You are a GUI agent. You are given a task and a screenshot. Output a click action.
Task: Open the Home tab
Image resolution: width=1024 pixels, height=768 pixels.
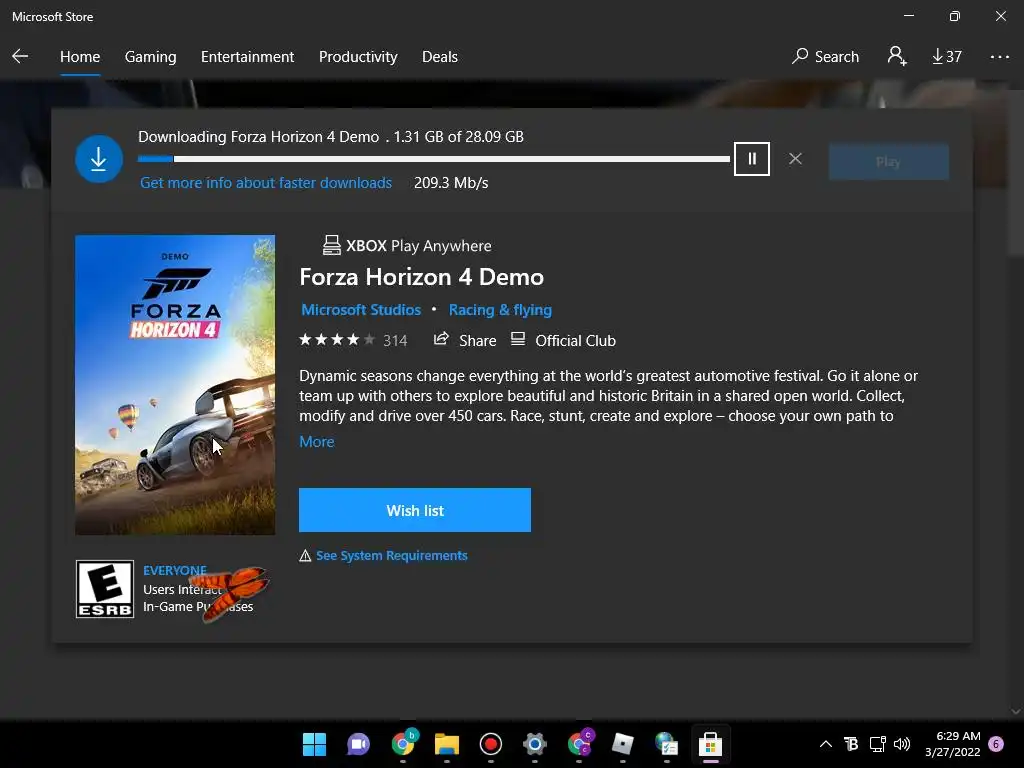[x=80, y=57]
